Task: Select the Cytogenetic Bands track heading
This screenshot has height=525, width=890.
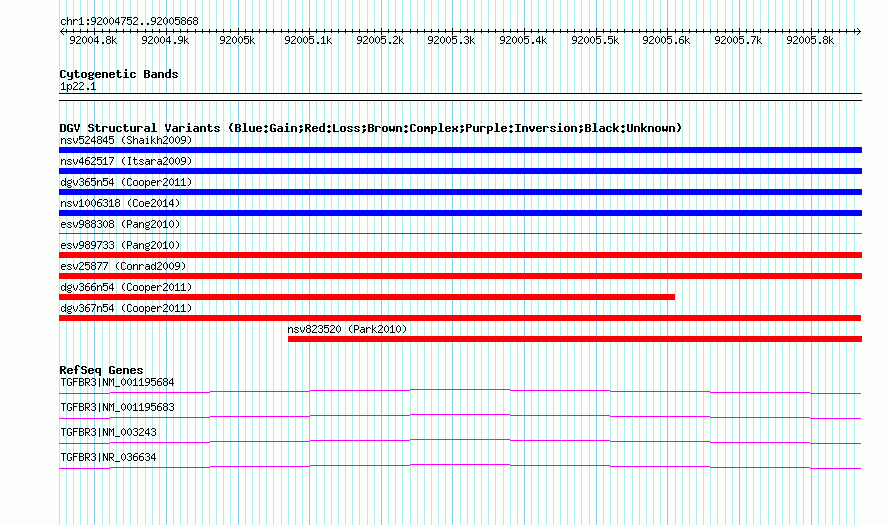Action: click(119, 74)
